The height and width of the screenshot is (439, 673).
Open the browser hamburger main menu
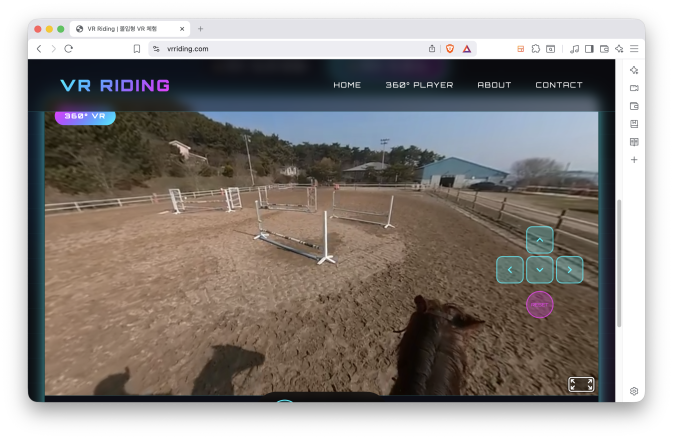(634, 48)
